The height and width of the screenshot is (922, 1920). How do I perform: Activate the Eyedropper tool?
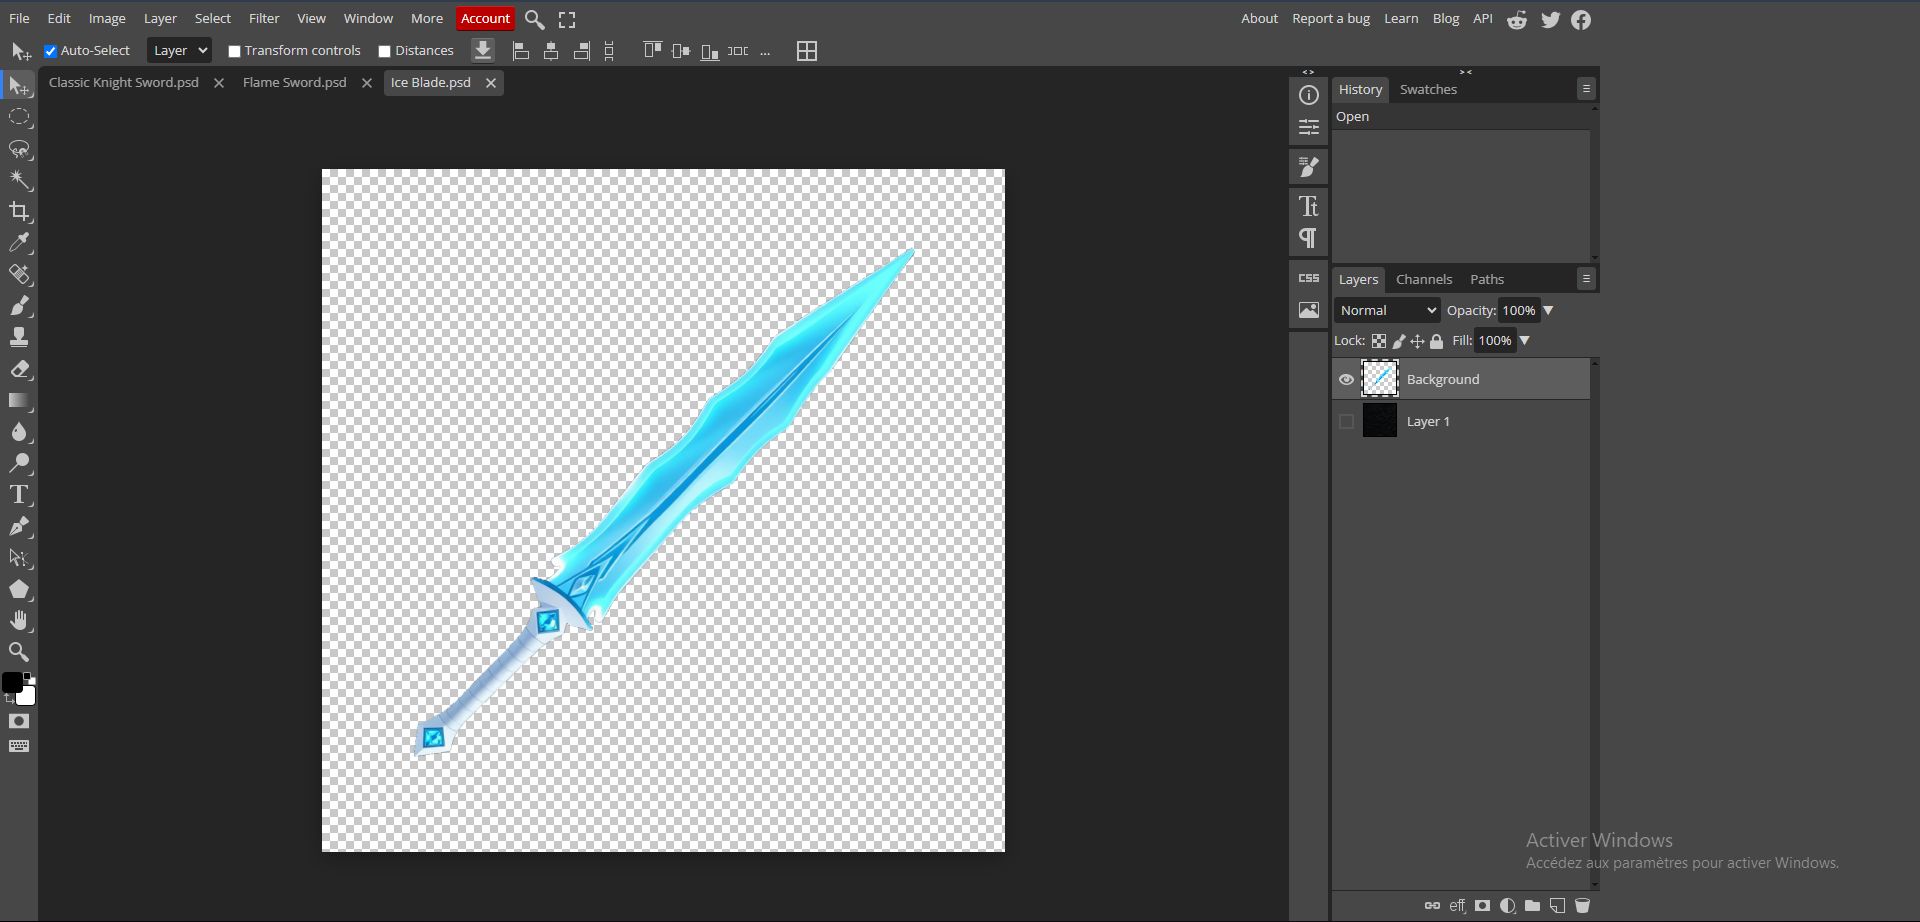point(19,243)
